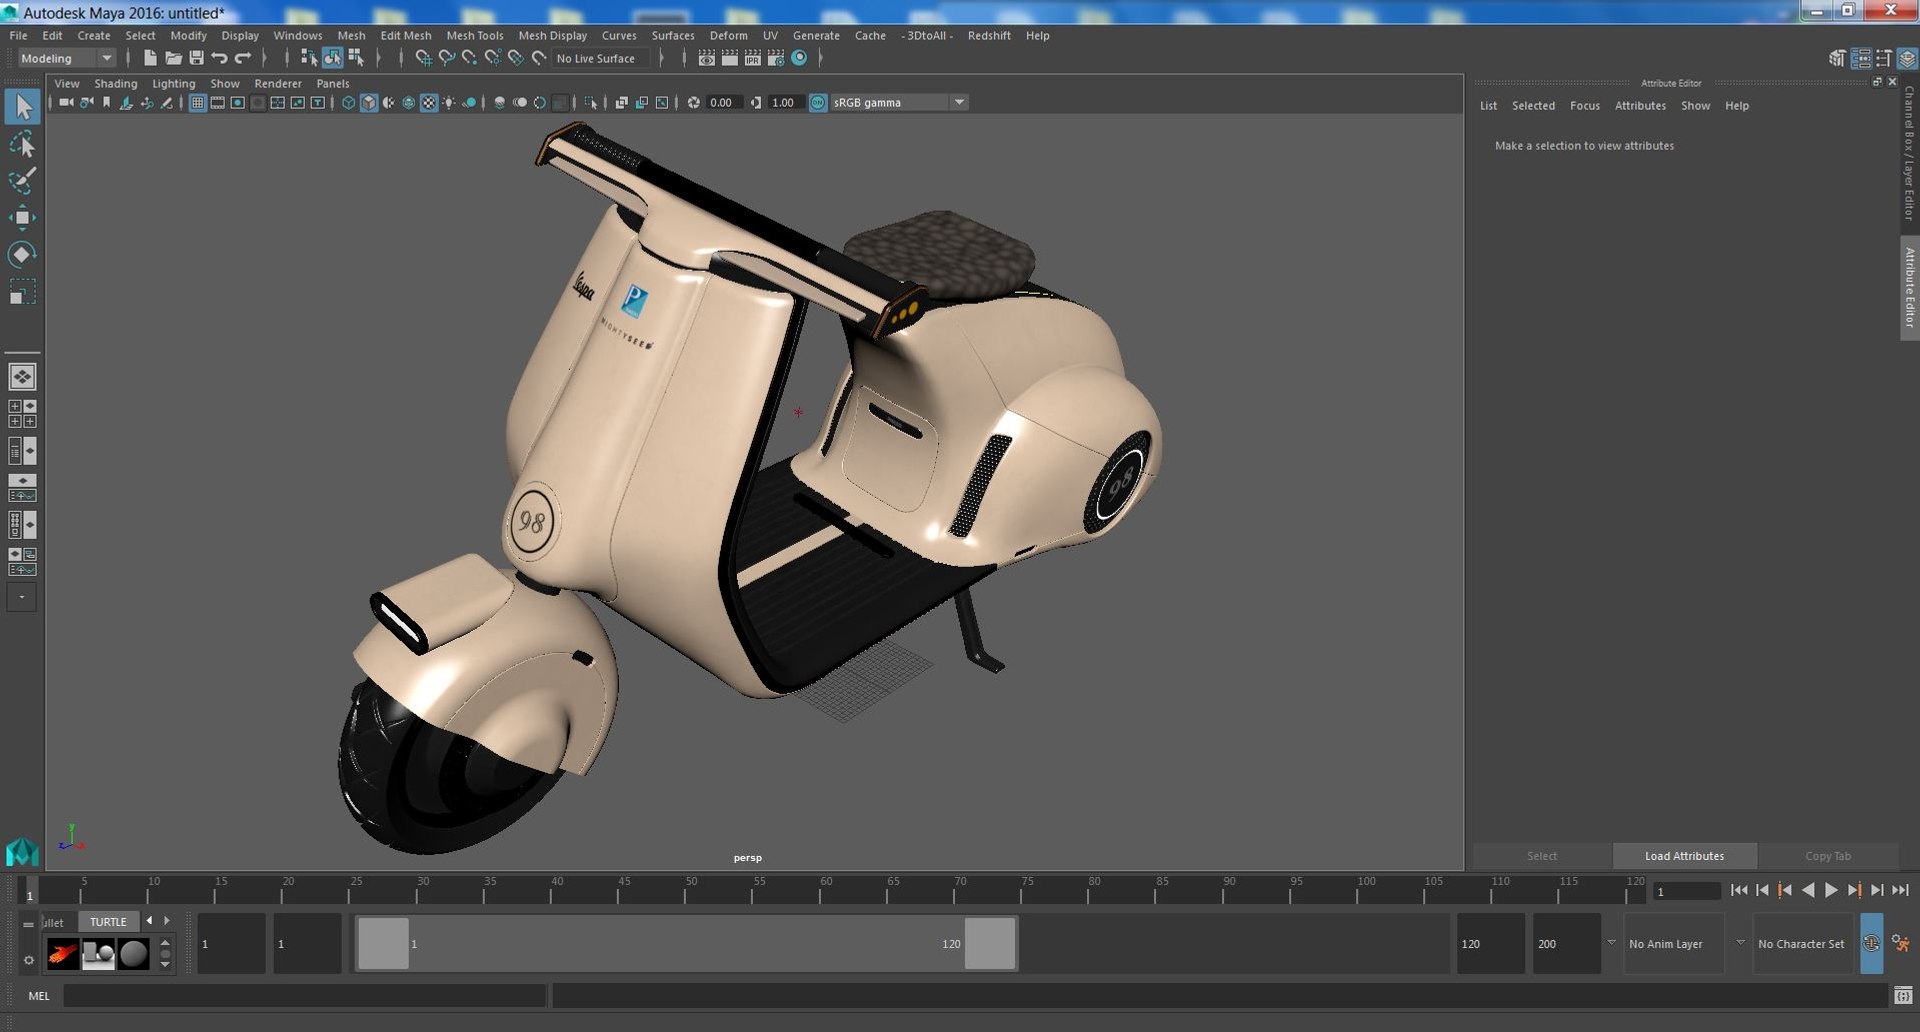This screenshot has height=1032, width=1920.
Task: Open the Redshift menu
Action: 989,35
